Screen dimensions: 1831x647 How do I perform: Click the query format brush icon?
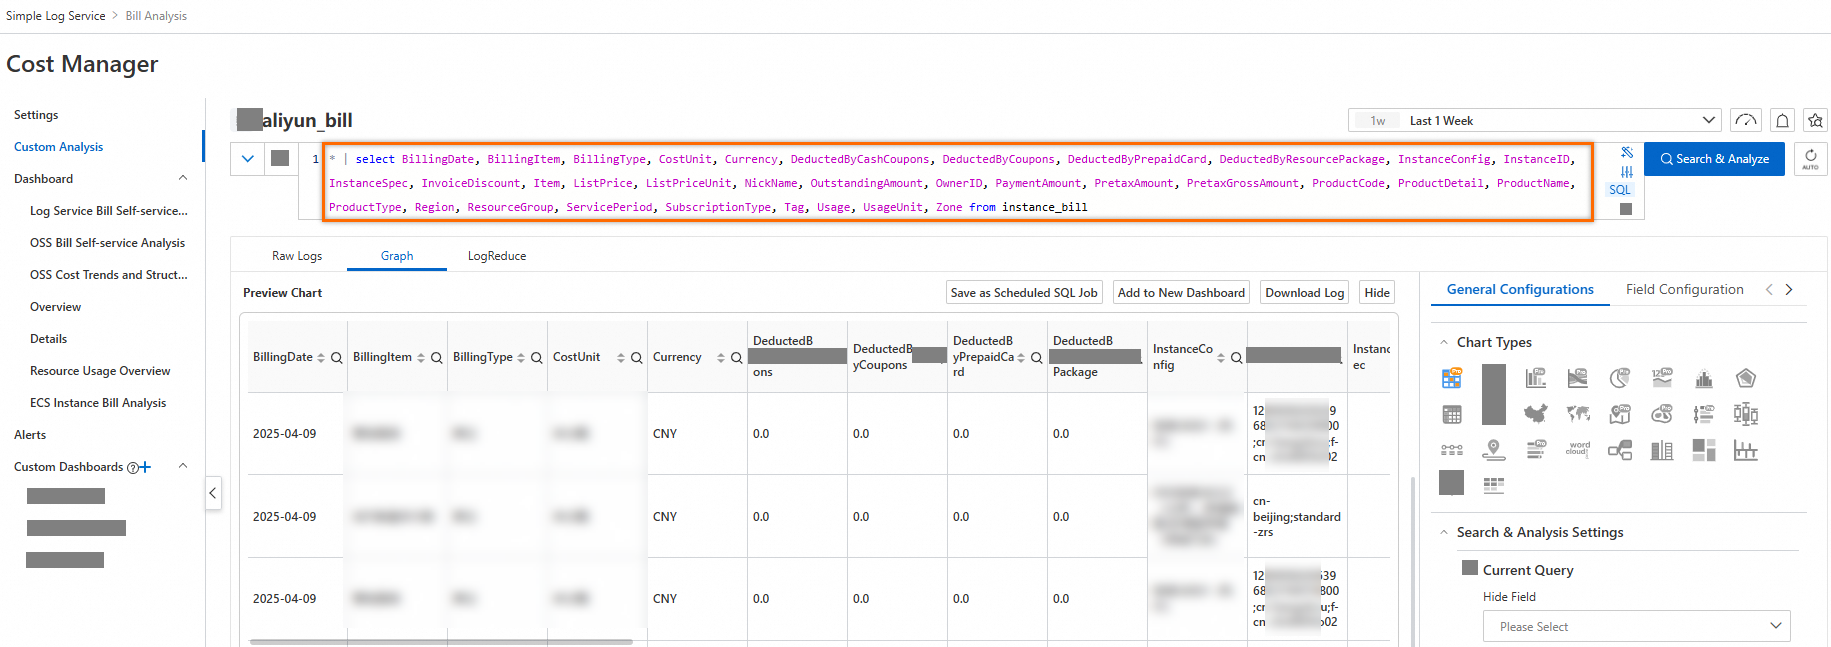pyautogui.click(x=1626, y=153)
